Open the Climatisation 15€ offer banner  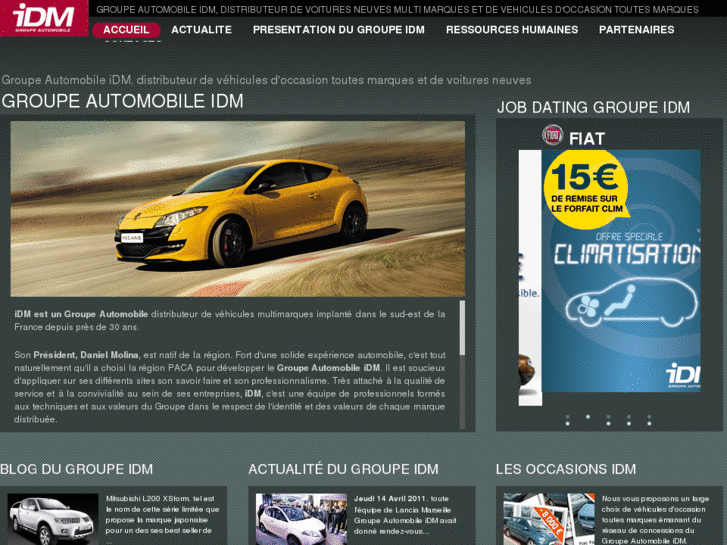pyautogui.click(x=621, y=271)
